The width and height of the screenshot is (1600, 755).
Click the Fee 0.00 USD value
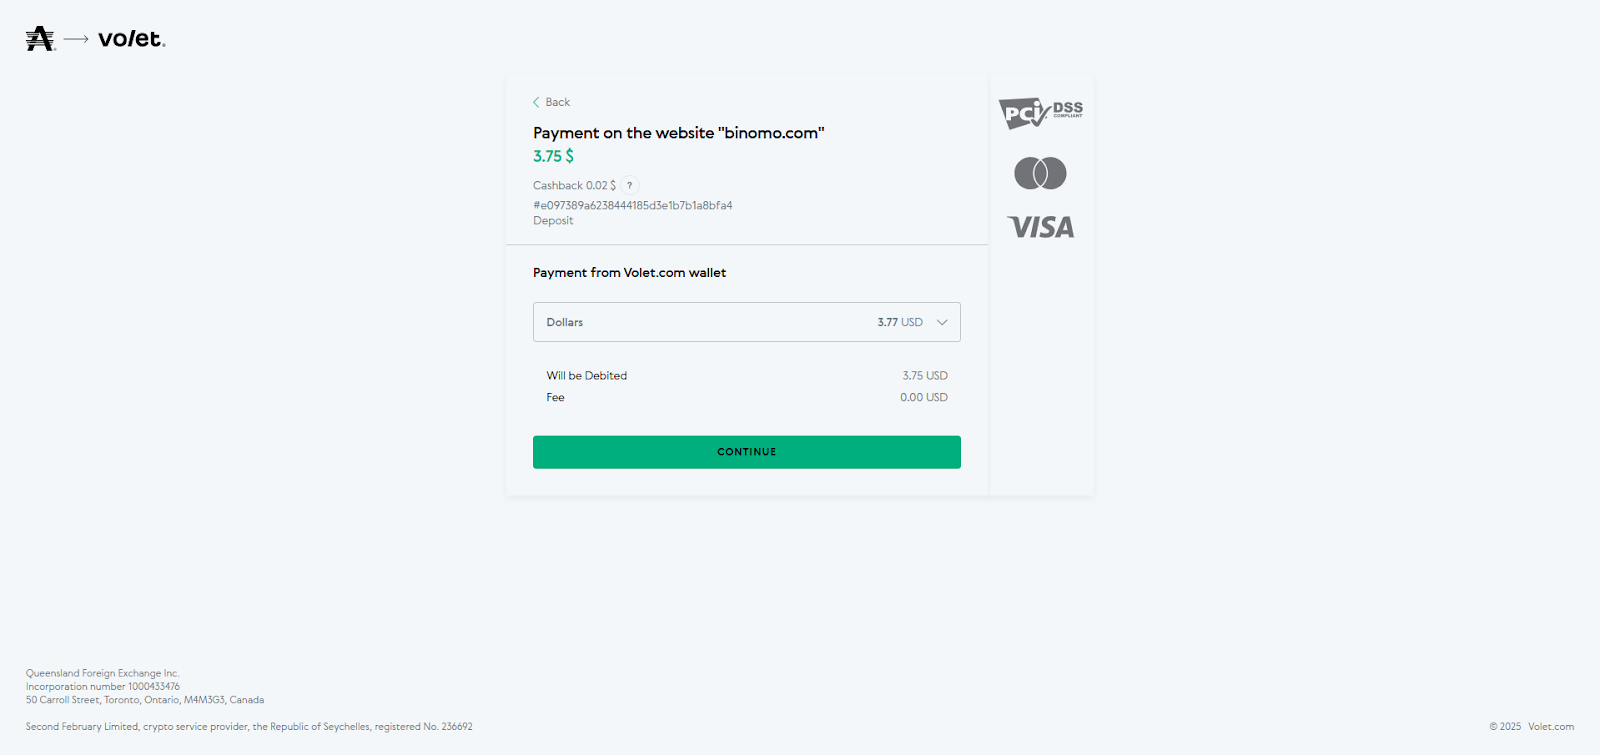pos(923,397)
